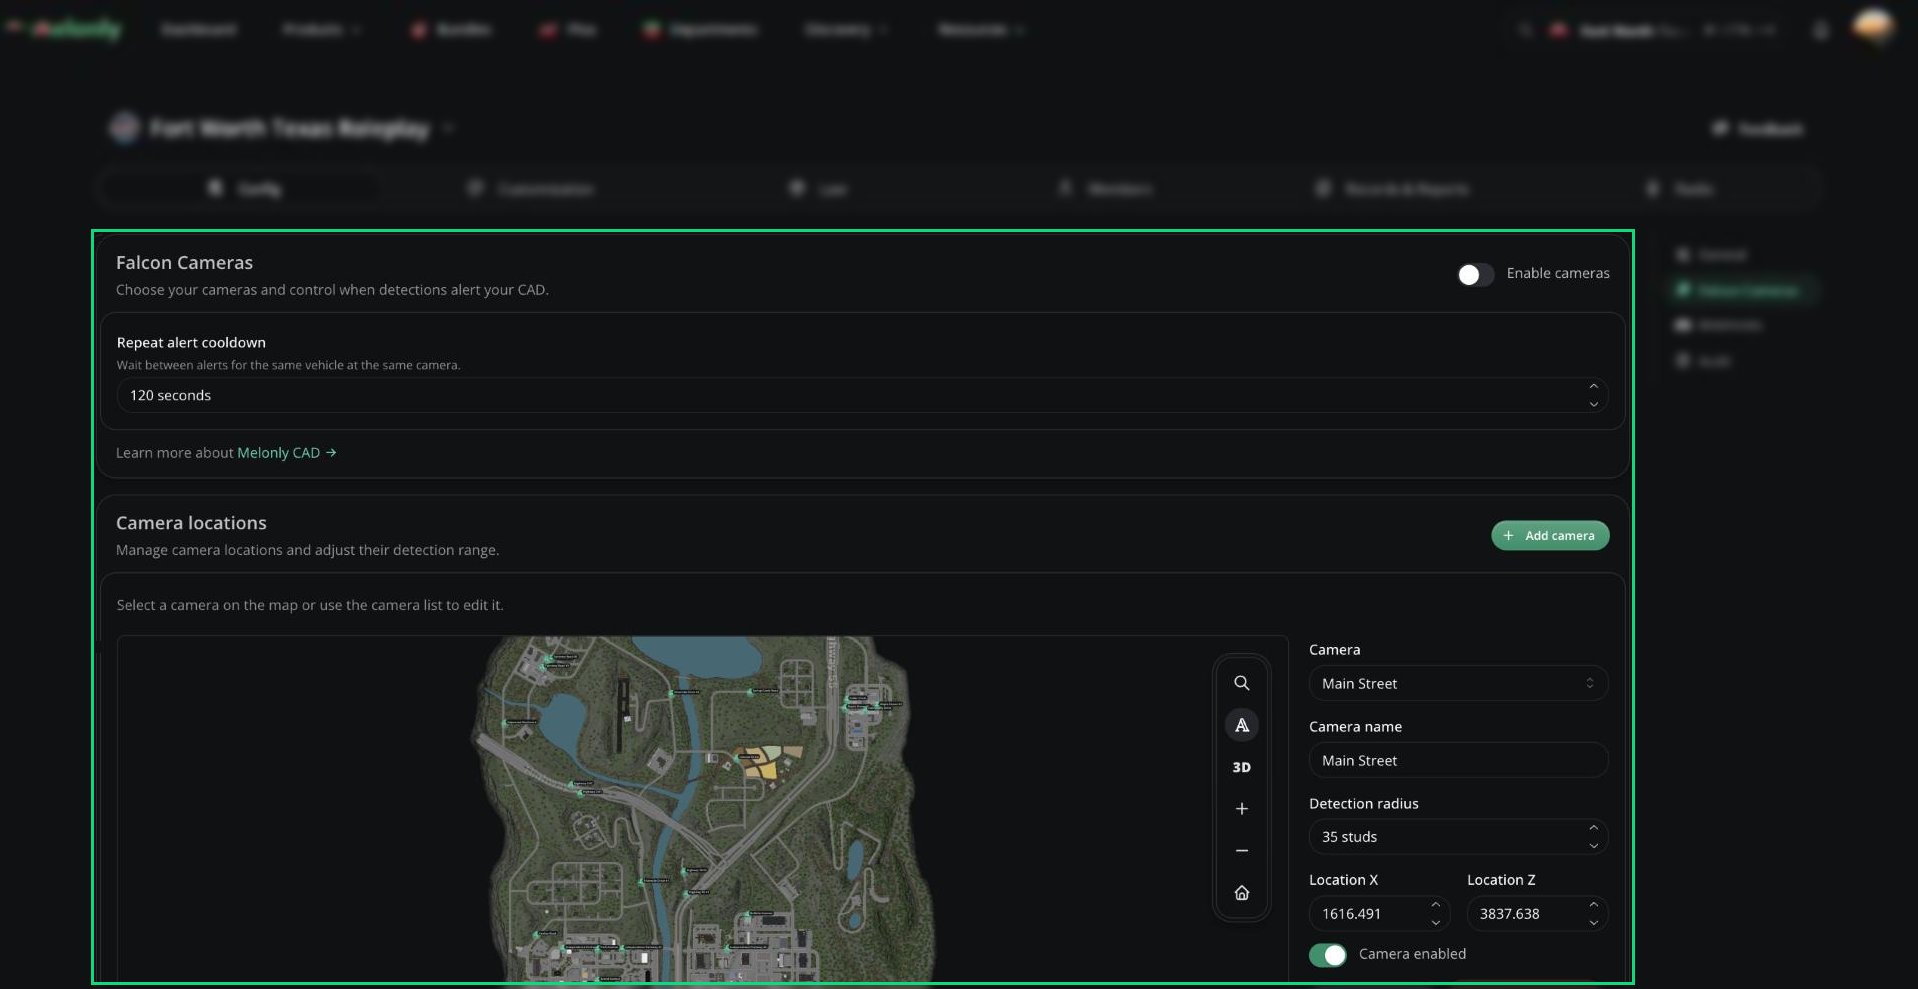Switch the map to 3D view
The width and height of the screenshot is (1918, 989).
(1241, 767)
